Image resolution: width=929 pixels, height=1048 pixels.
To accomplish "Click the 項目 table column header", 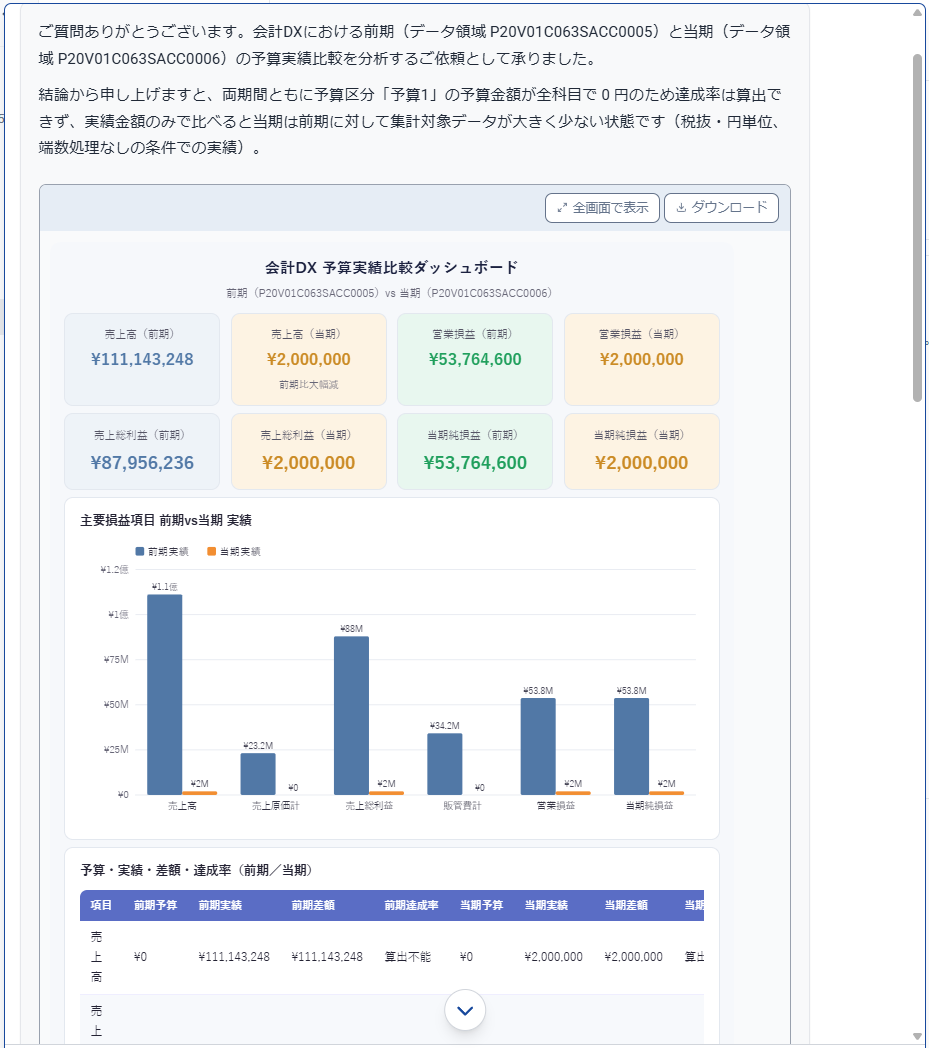I will tap(101, 905).
